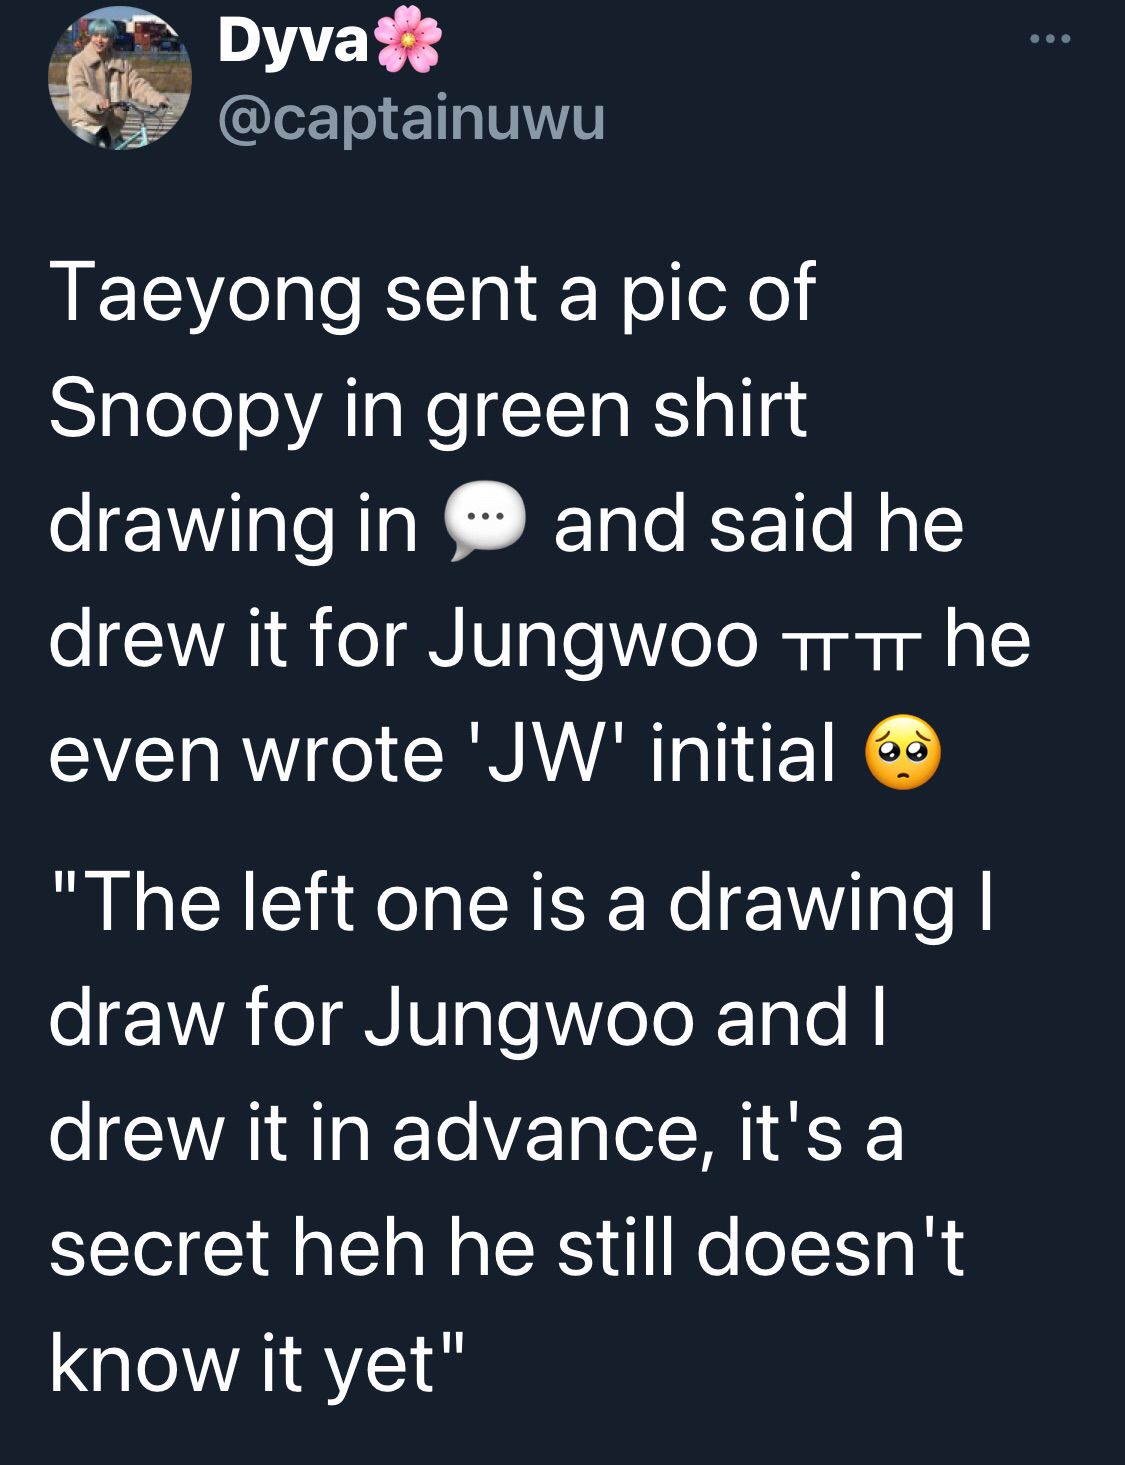Click the pleading face emoji
Image resolution: width=1125 pixels, height=1465 pixels.
pos(902,753)
